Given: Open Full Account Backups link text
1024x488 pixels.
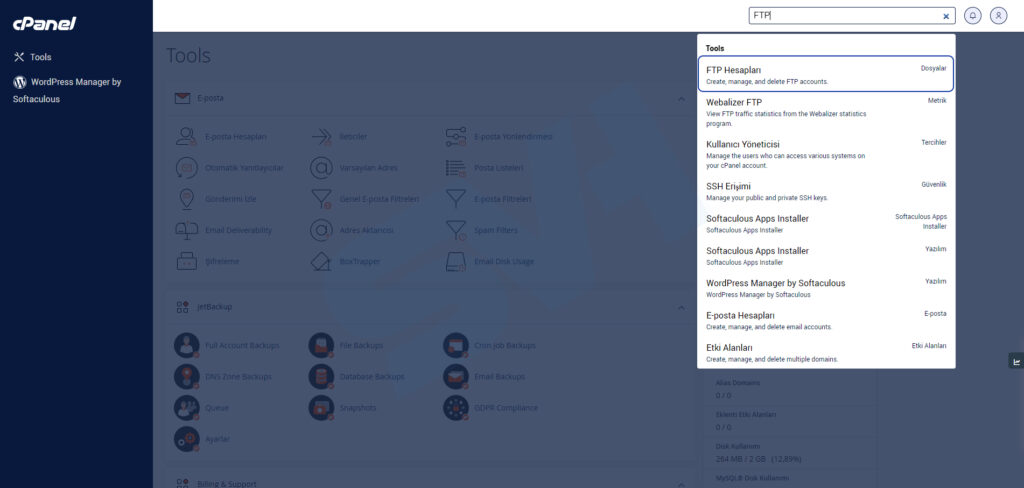Looking at the screenshot, I should [242, 345].
